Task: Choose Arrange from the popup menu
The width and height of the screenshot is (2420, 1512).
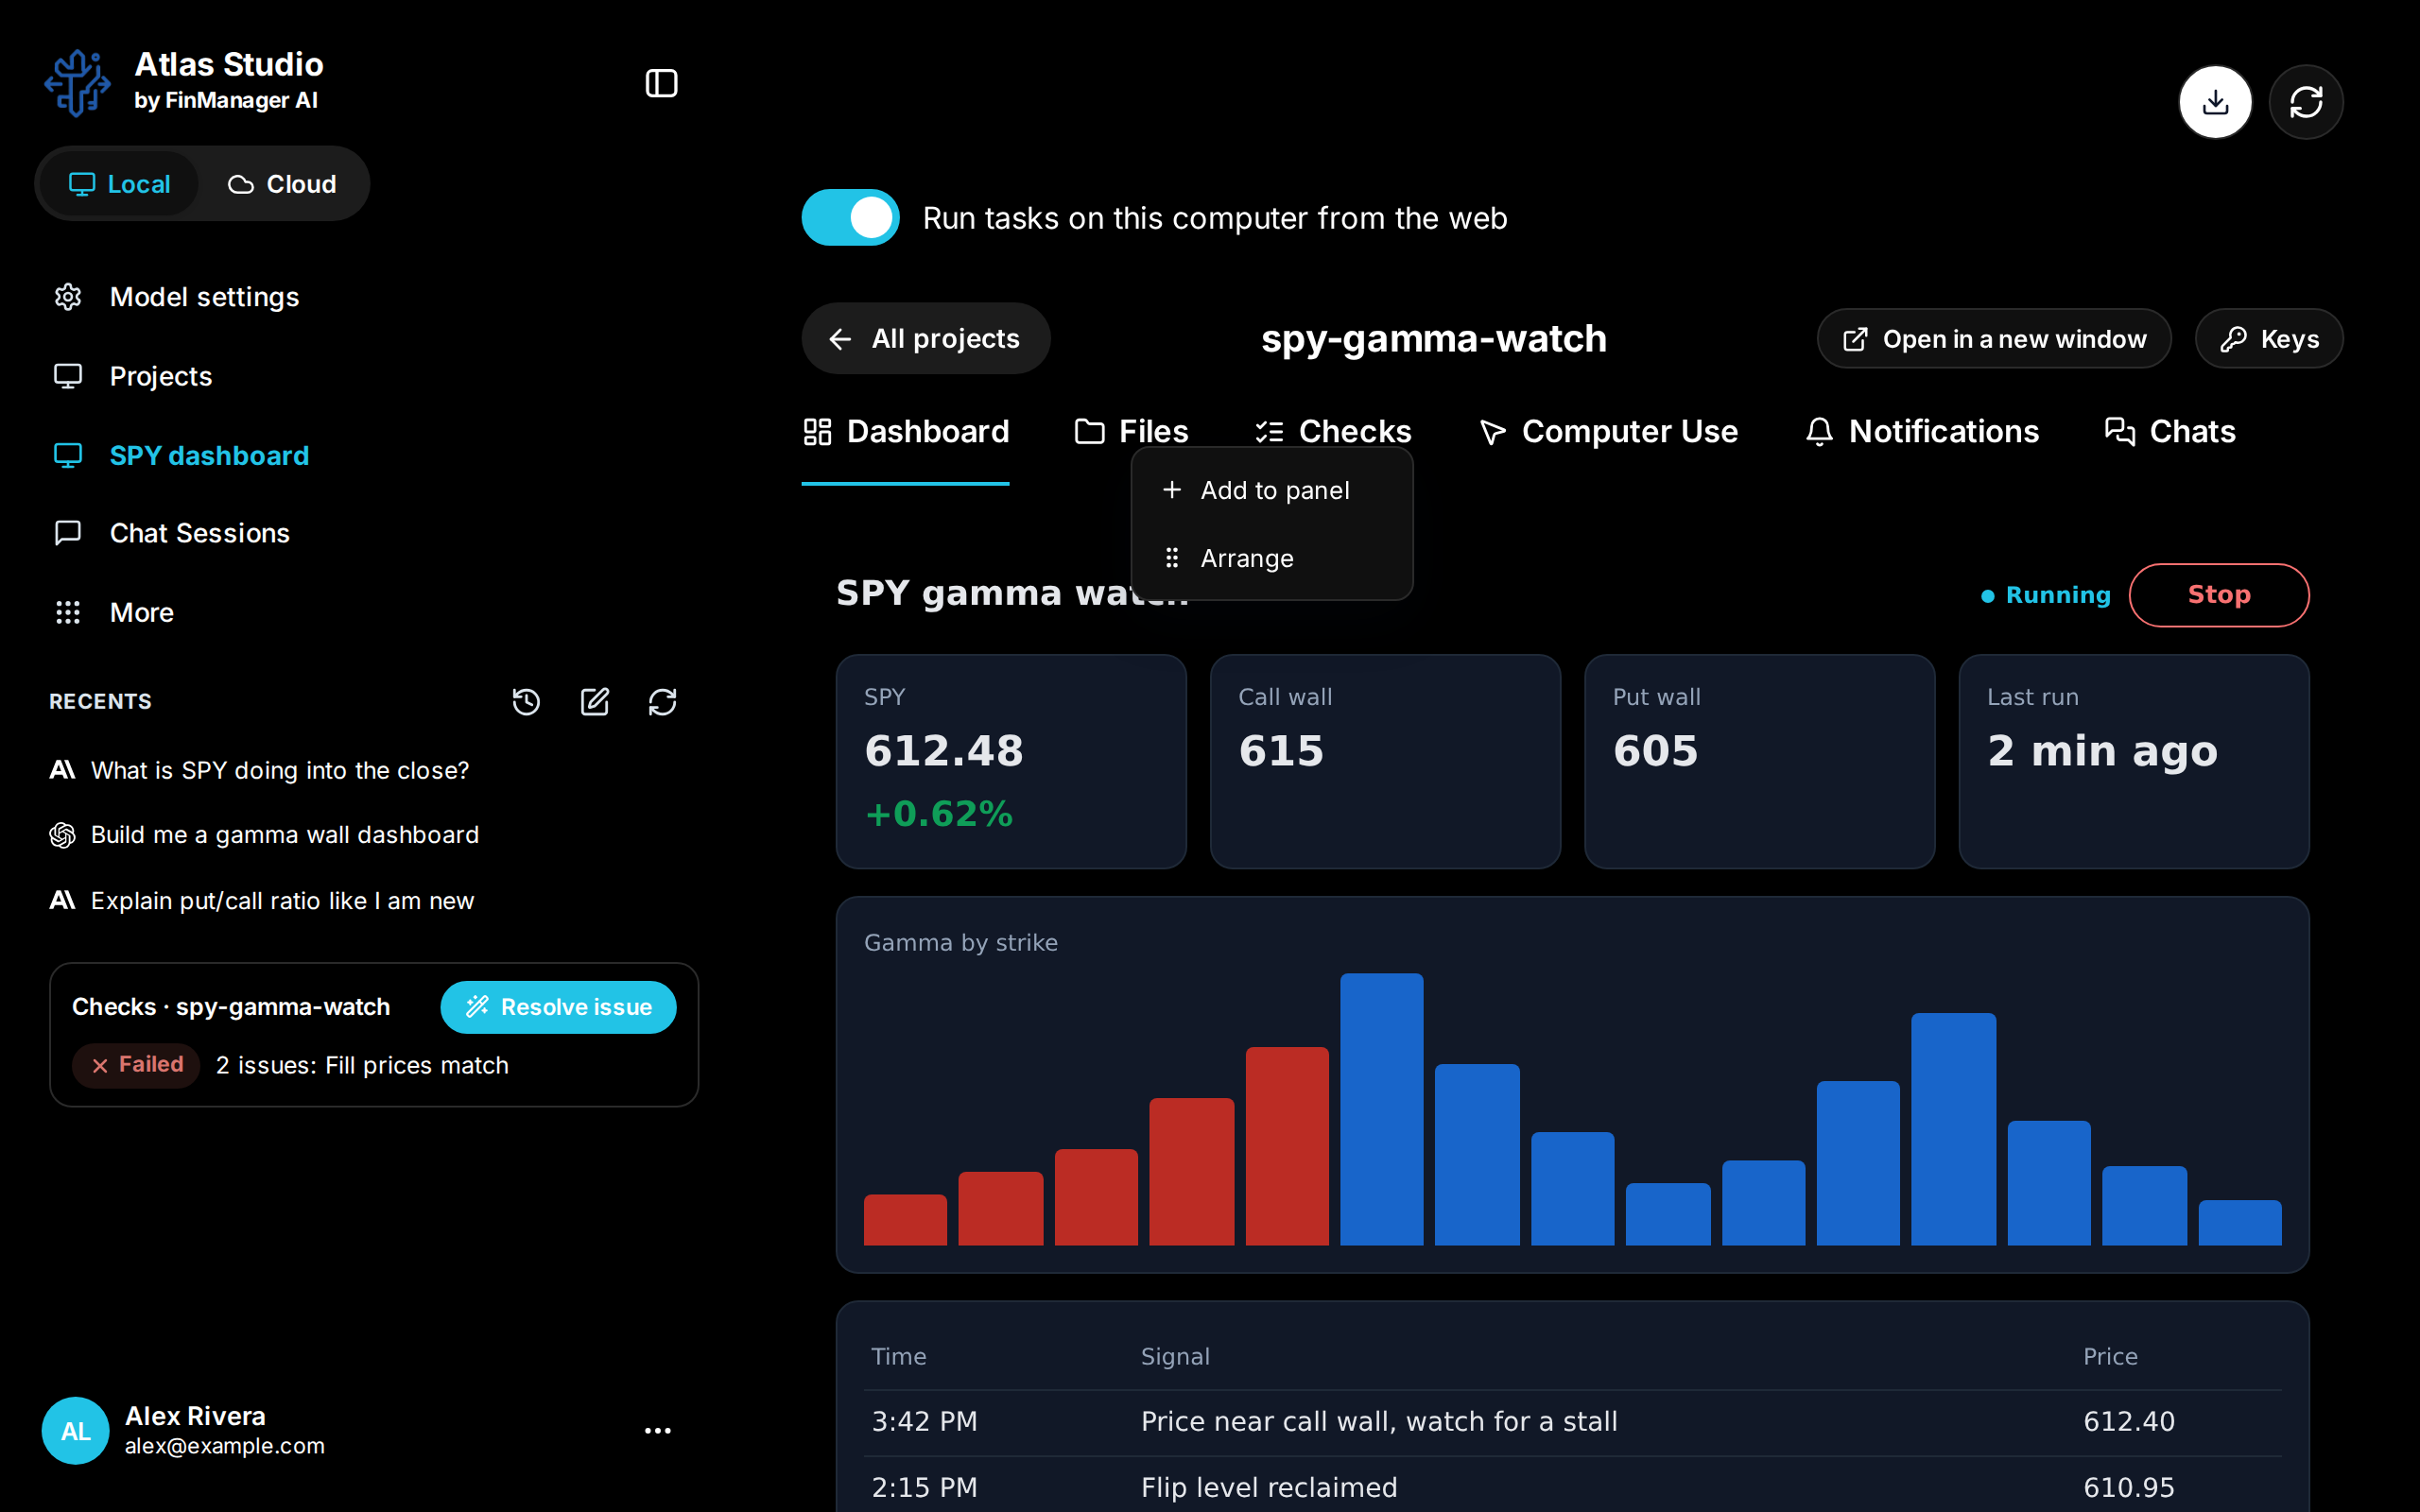Action: [x=1271, y=558]
